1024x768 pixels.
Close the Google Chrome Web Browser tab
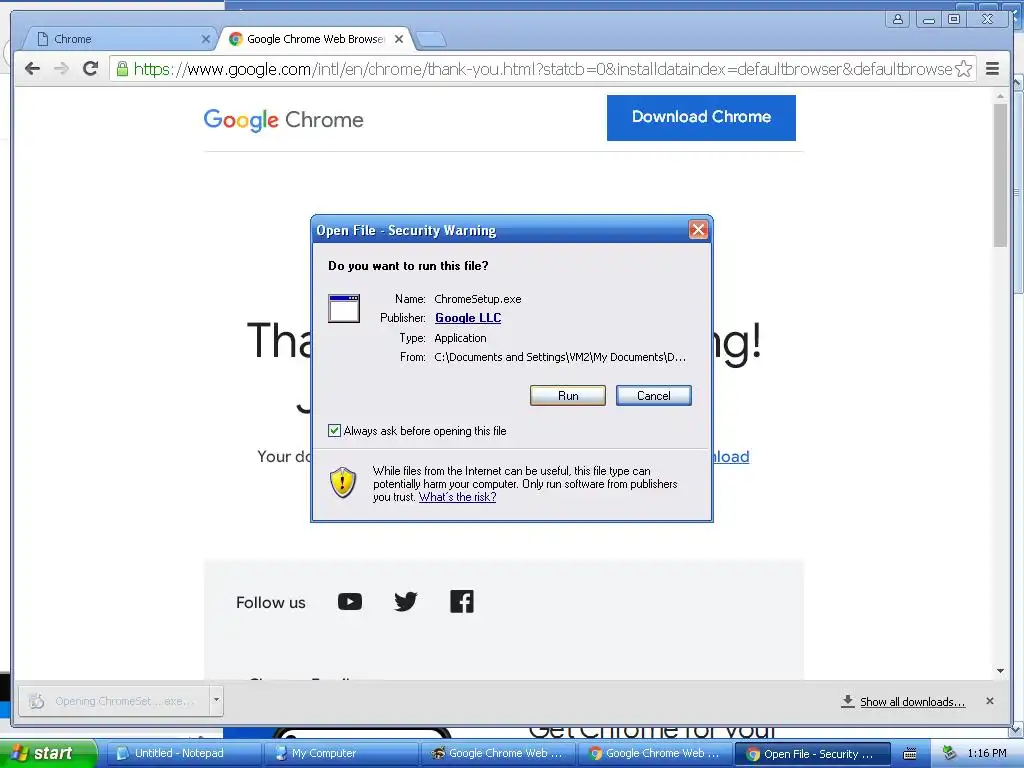point(399,39)
